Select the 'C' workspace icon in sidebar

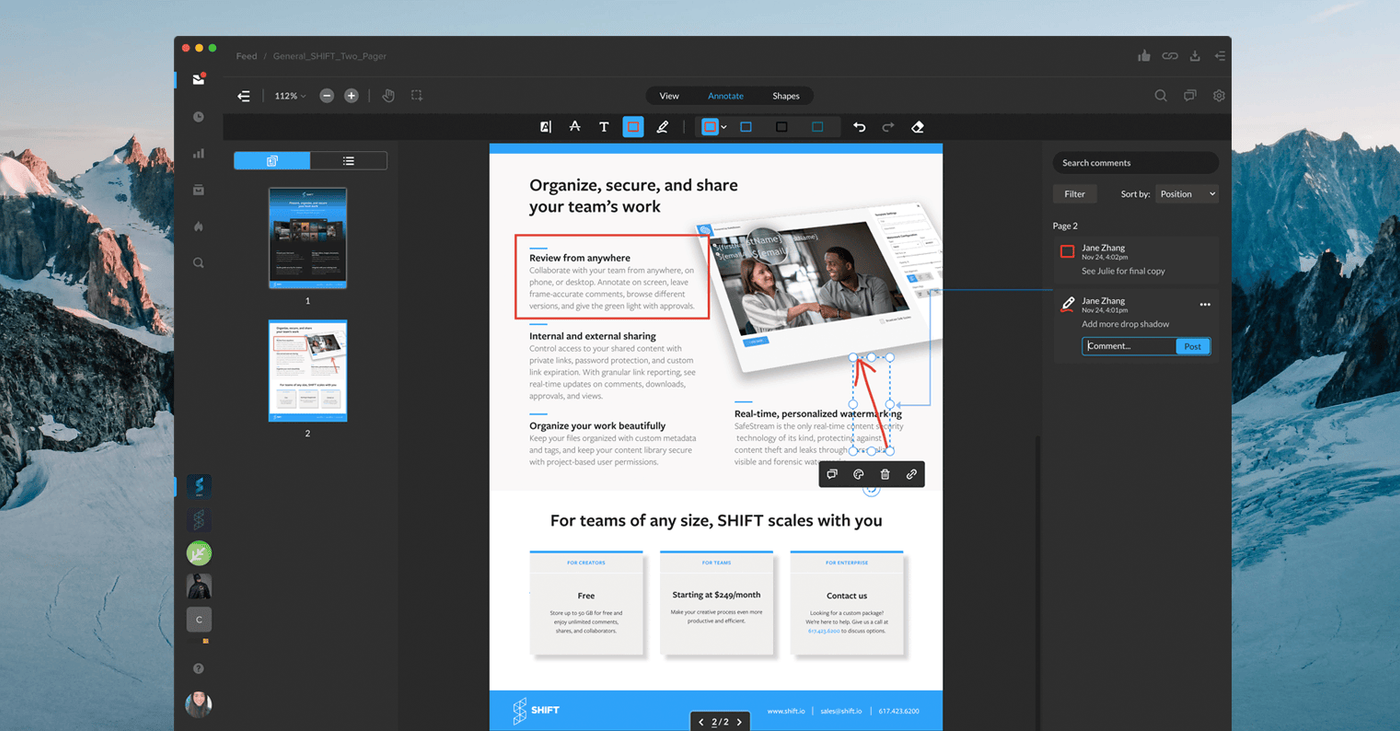(x=199, y=619)
